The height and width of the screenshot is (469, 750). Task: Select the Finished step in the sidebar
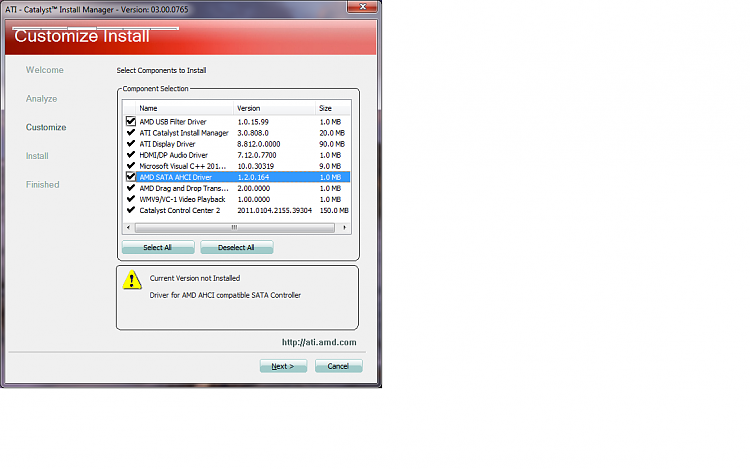coord(43,185)
